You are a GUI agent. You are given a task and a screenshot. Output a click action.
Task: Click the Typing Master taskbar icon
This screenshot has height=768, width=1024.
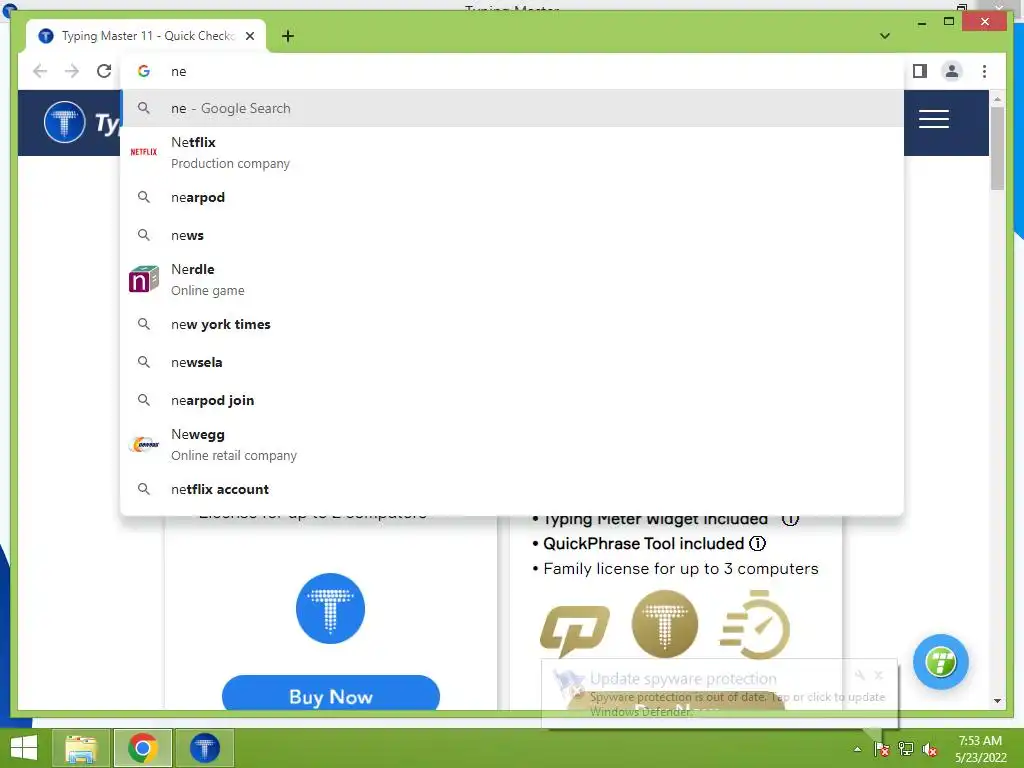click(204, 748)
